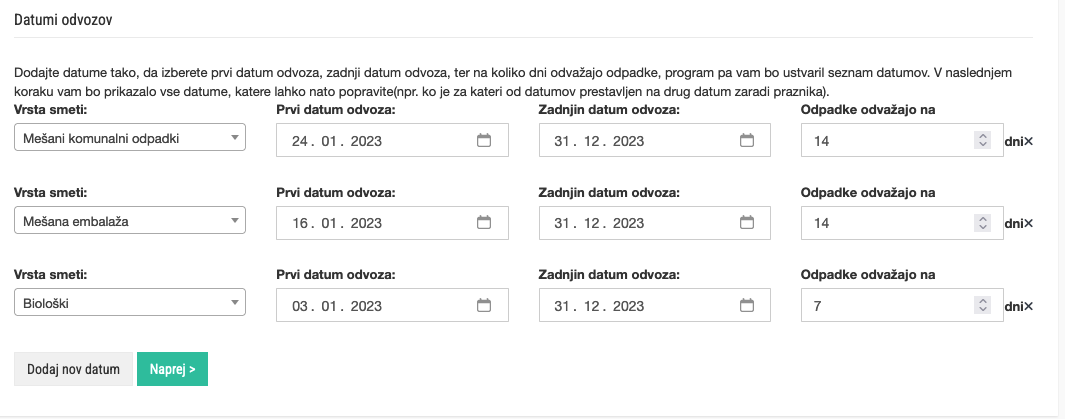Expand the Mešana embalaža waste type dropdown

pyautogui.click(x=130, y=220)
